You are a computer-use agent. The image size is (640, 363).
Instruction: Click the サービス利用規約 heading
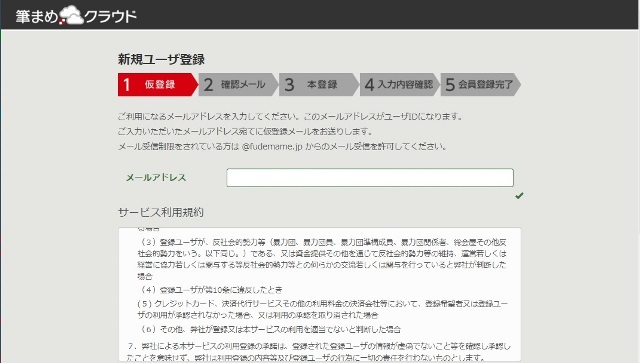(x=160, y=212)
